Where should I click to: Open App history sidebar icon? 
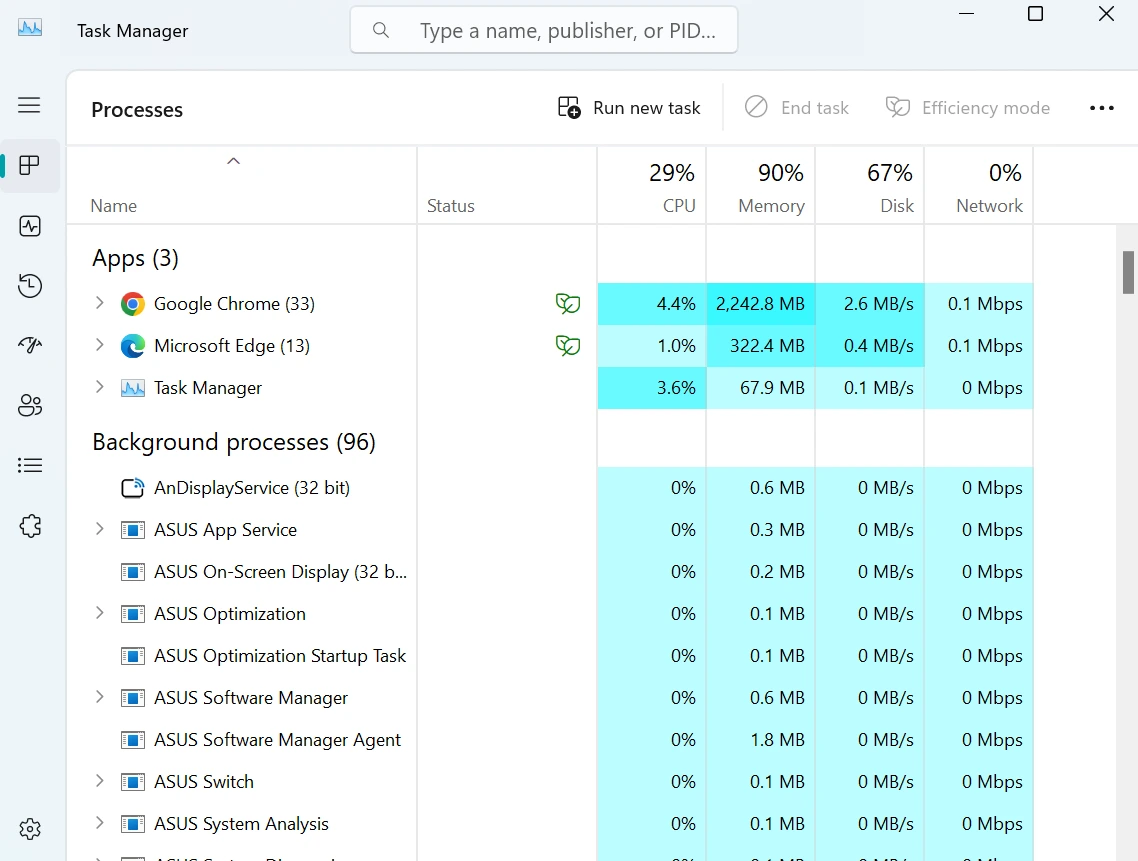click(30, 285)
